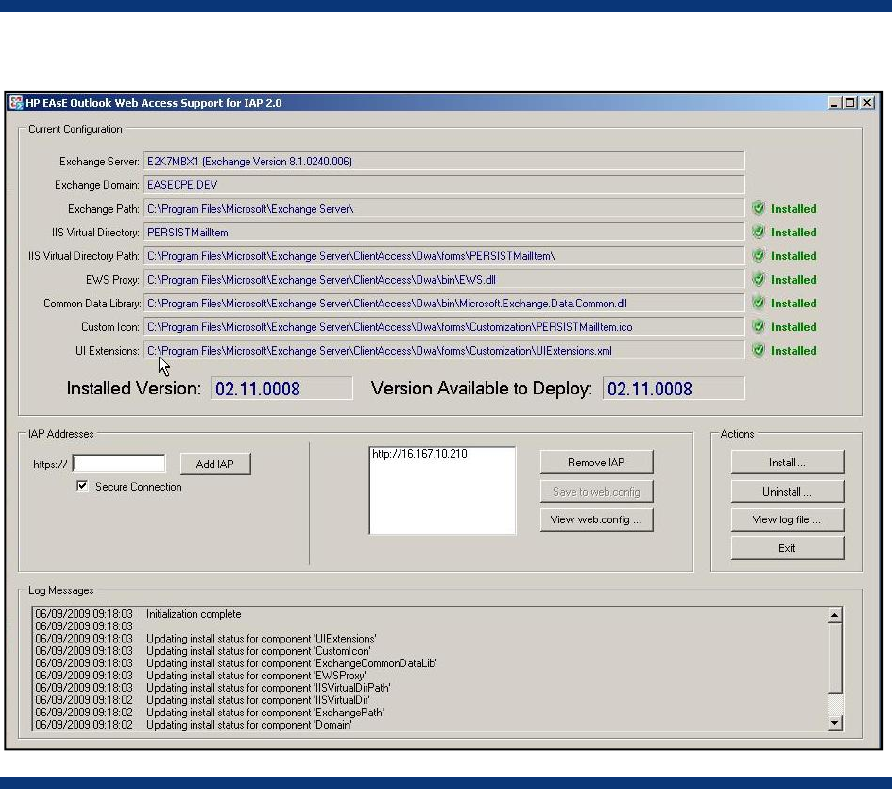Click the shield icon beside Exchange Path

tap(758, 208)
